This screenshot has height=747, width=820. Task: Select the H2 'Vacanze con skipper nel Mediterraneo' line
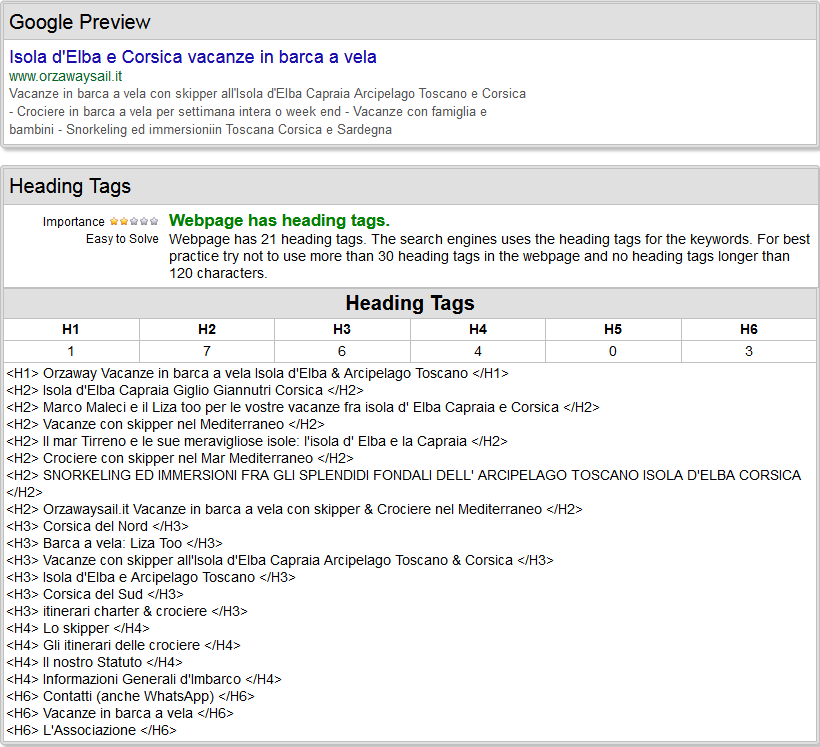coord(165,424)
